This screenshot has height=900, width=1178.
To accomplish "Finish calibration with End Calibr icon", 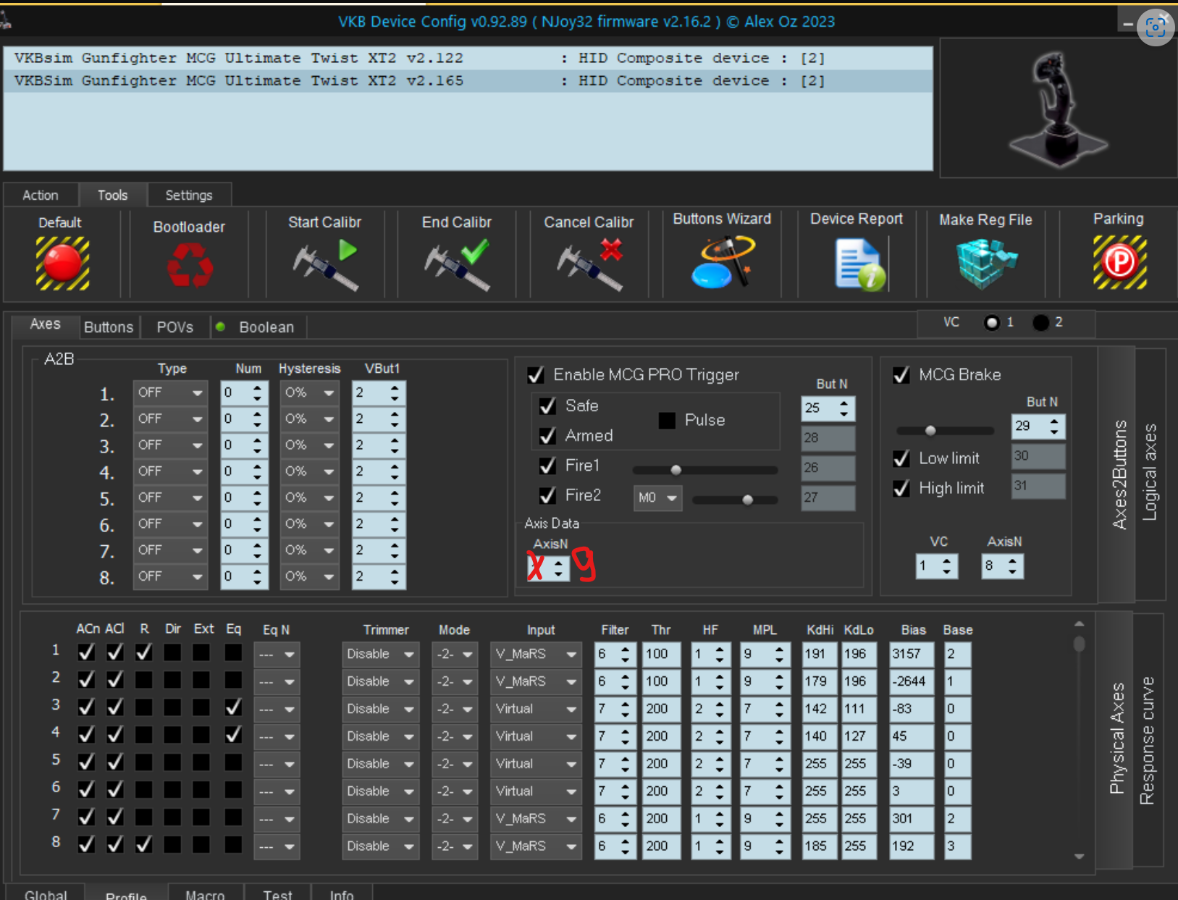I will pyautogui.click(x=457, y=264).
